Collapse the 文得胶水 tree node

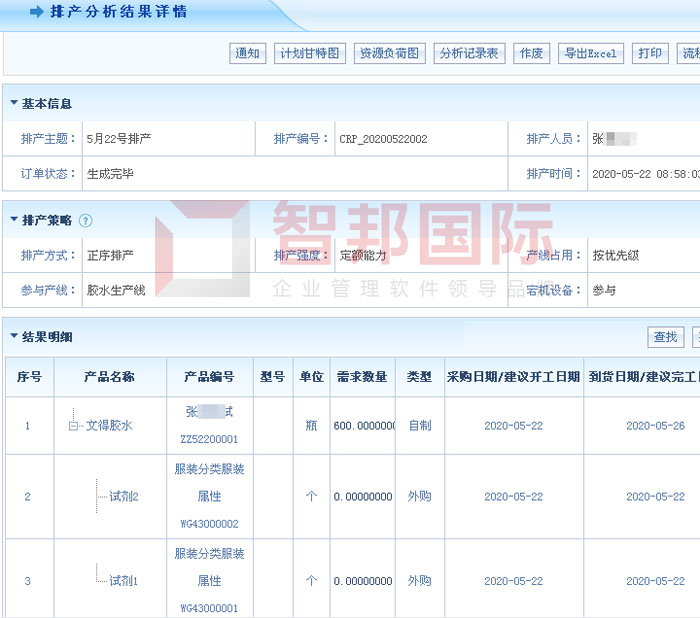pos(73,426)
